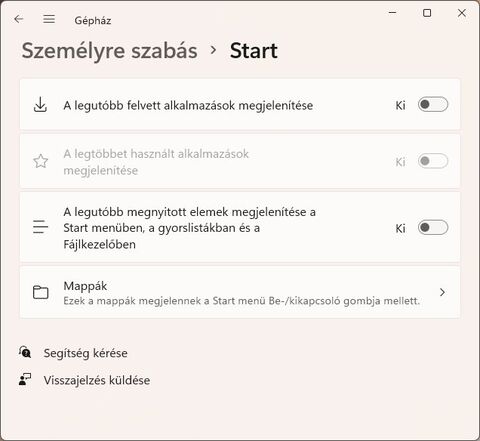The image size is (480, 441).
Task: Click the back arrow icon
Action: (19, 19)
